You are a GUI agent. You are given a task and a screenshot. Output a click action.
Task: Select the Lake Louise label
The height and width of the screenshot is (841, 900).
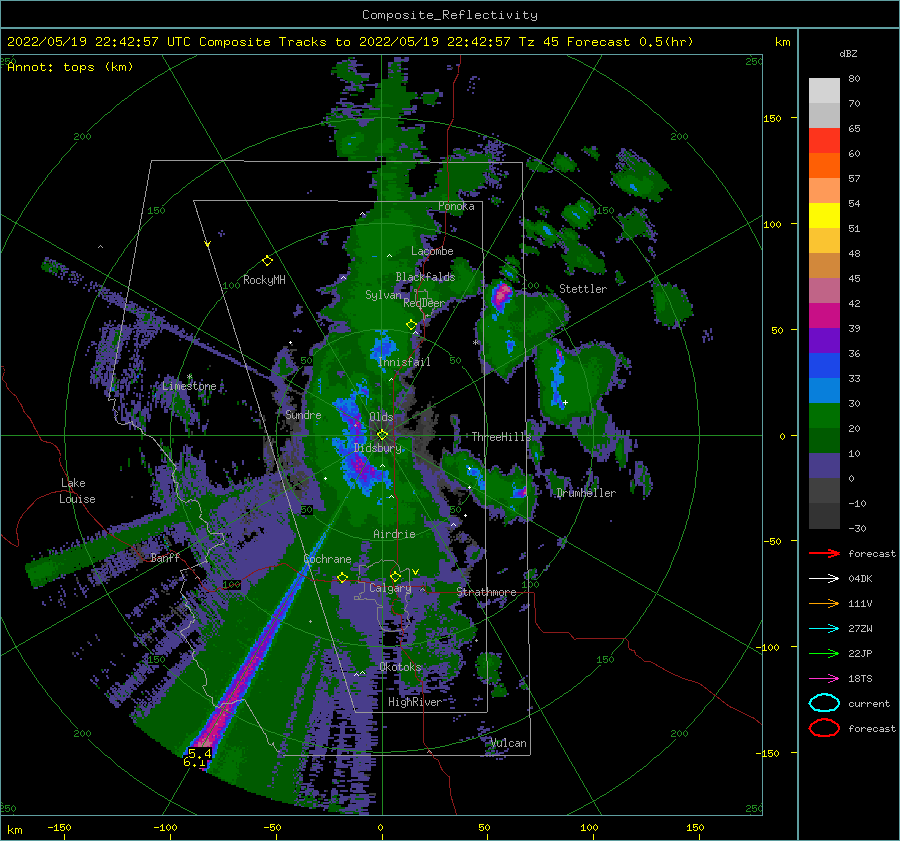click(x=77, y=491)
